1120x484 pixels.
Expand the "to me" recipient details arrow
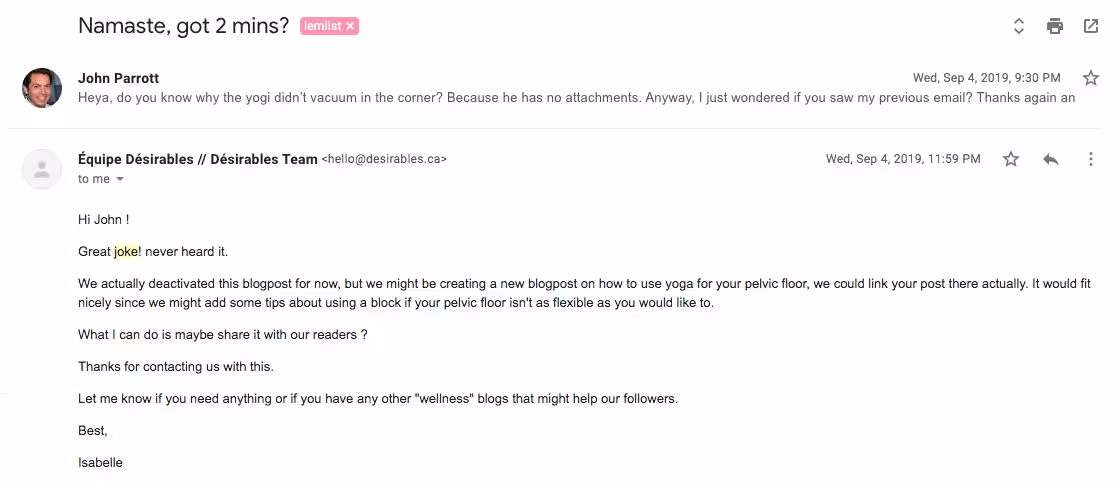(120, 179)
